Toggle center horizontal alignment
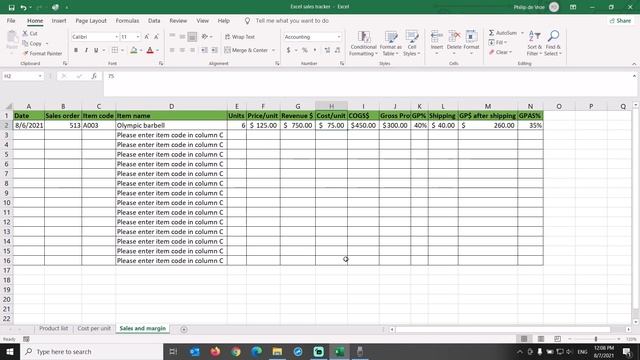 (x=182, y=50)
